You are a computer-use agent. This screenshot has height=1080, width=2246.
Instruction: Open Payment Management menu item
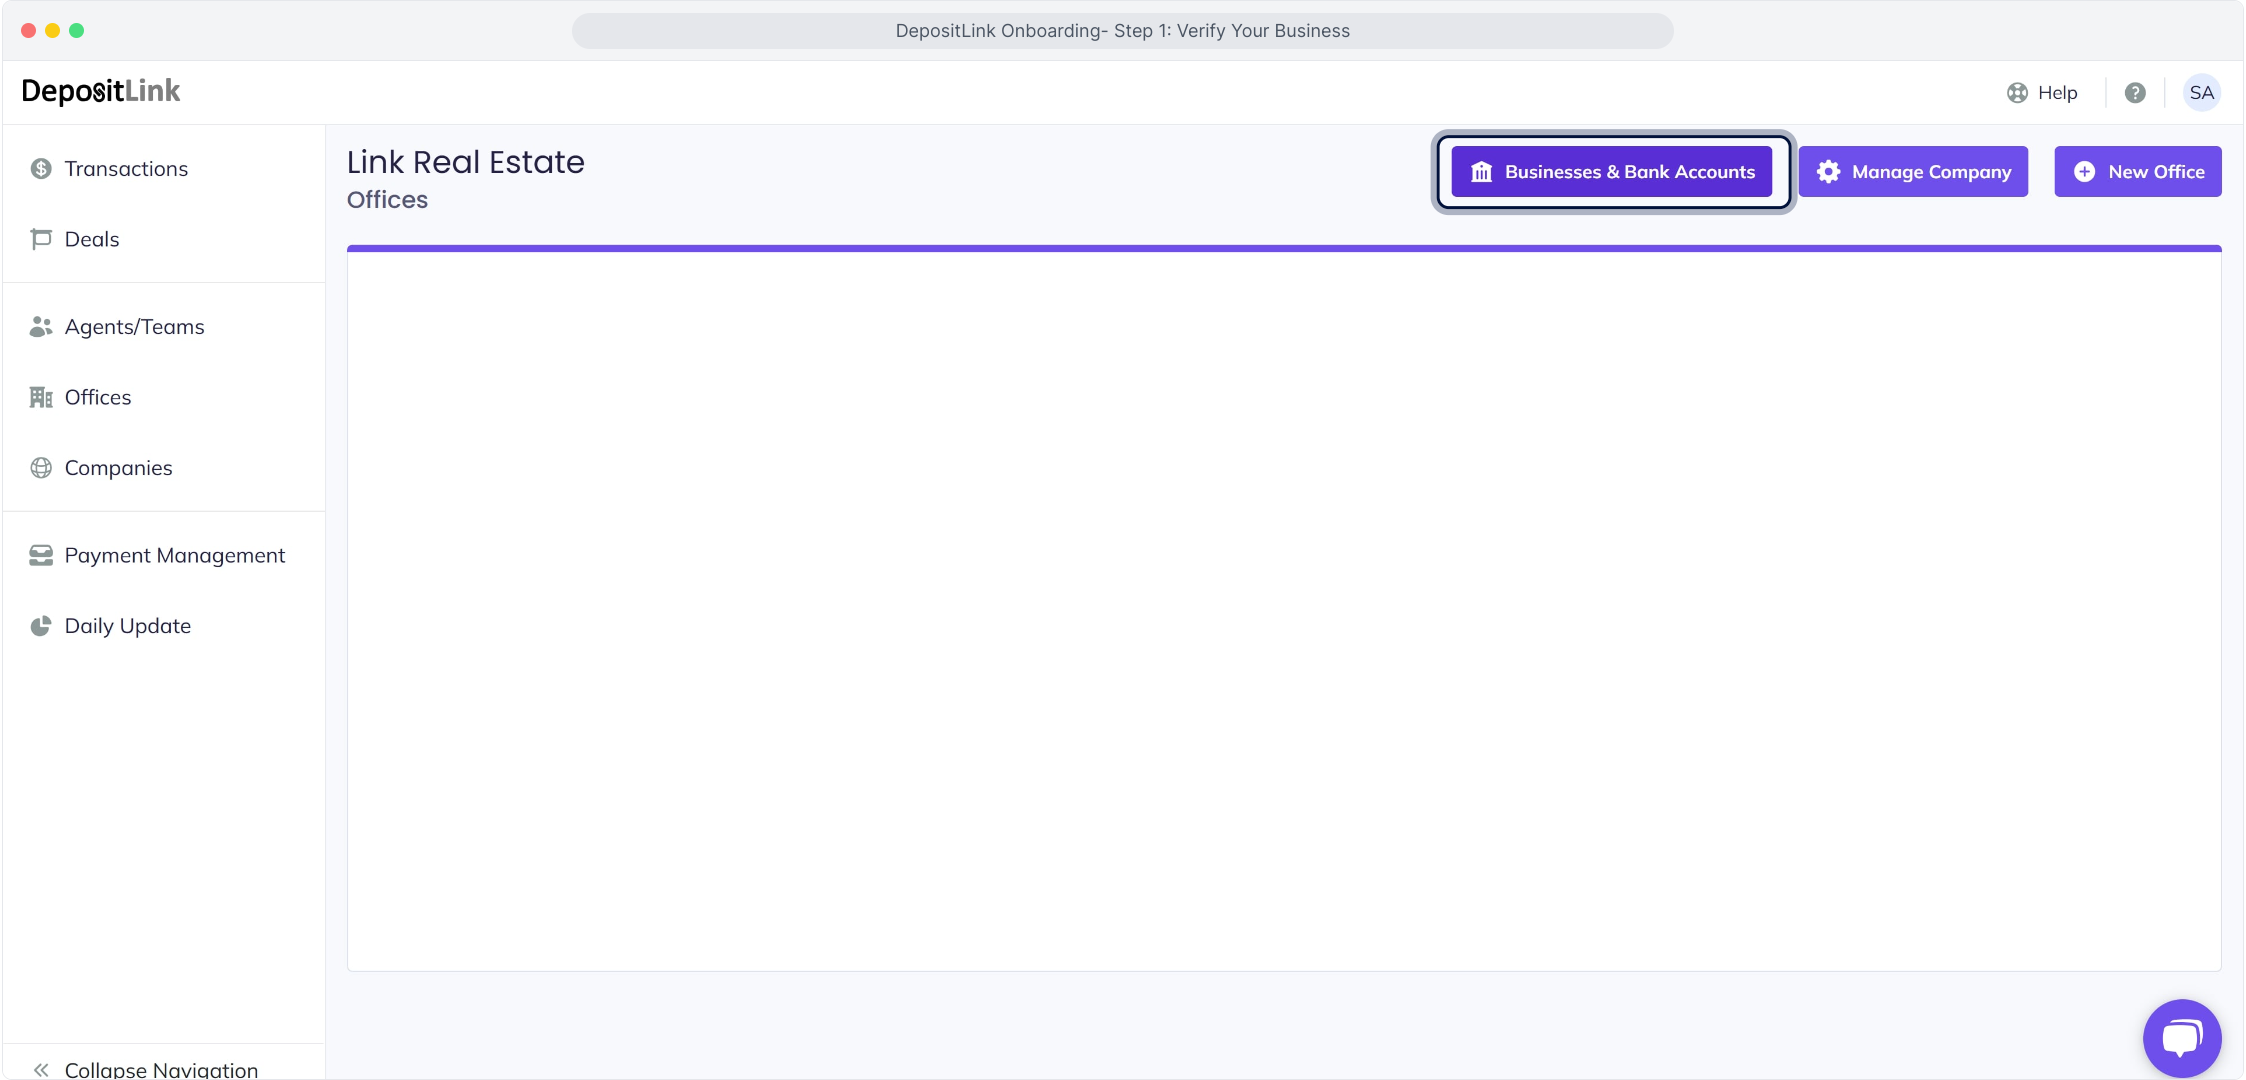(x=174, y=556)
